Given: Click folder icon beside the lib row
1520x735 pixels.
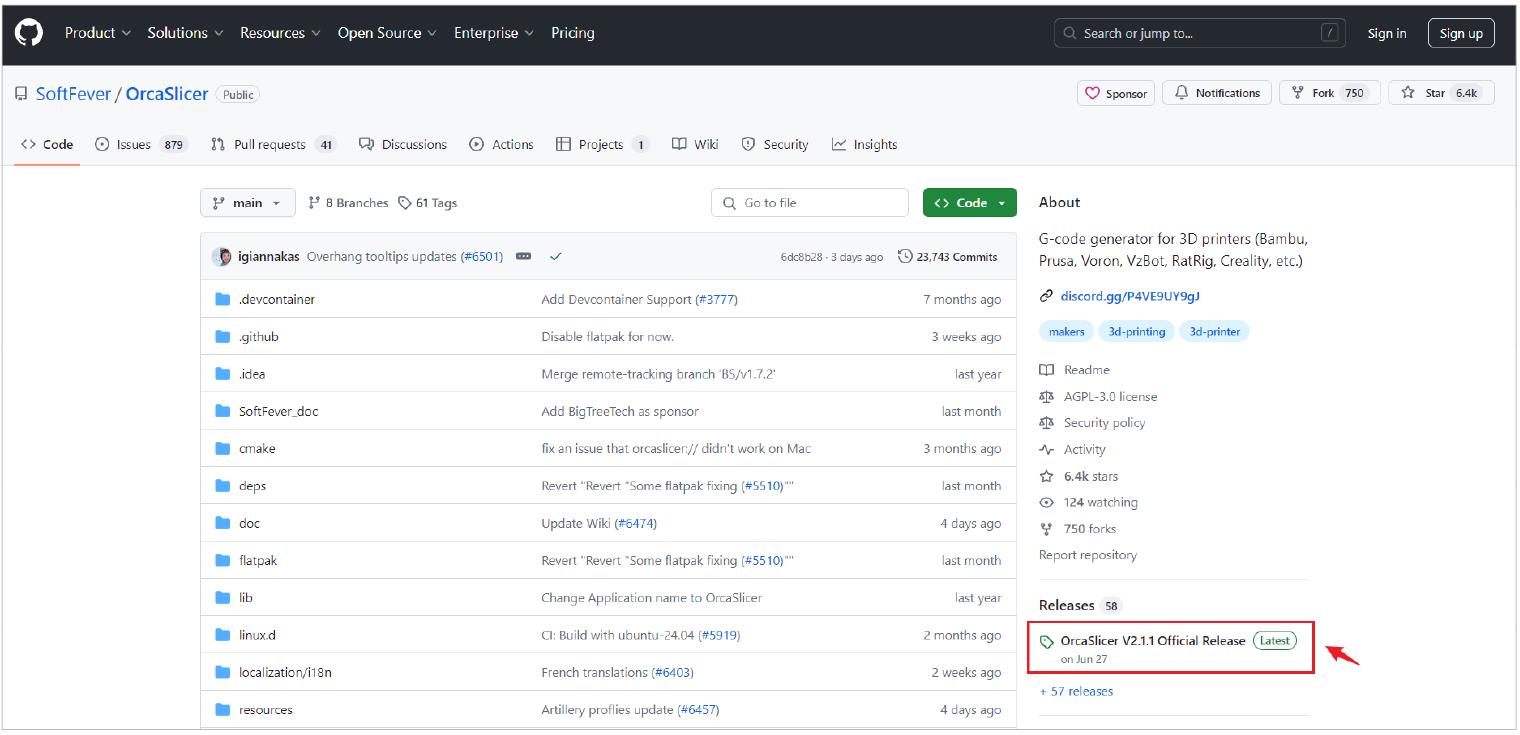Looking at the screenshot, I should coord(222,598).
